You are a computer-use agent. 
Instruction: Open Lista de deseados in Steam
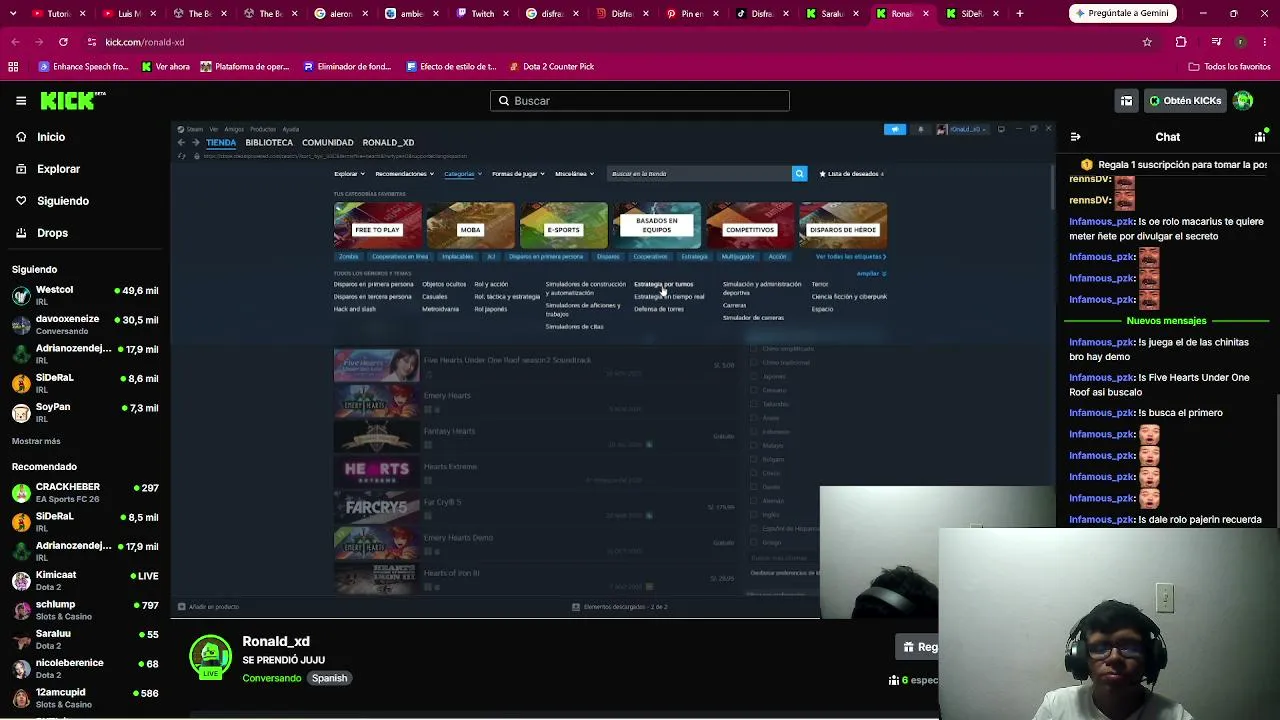852,174
